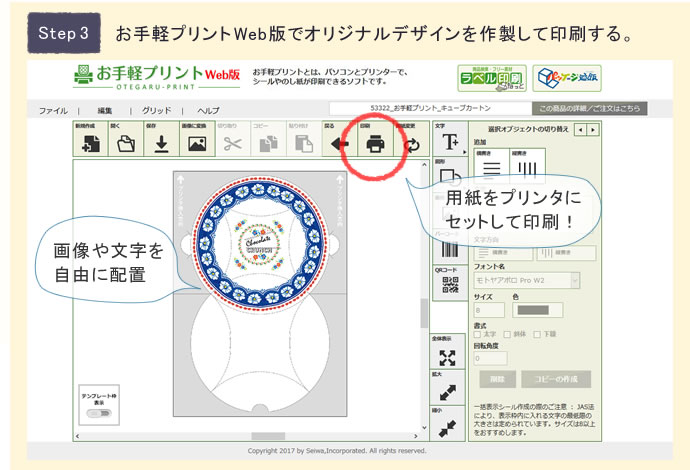Check the 太字 bold checkbox

pos(477,334)
